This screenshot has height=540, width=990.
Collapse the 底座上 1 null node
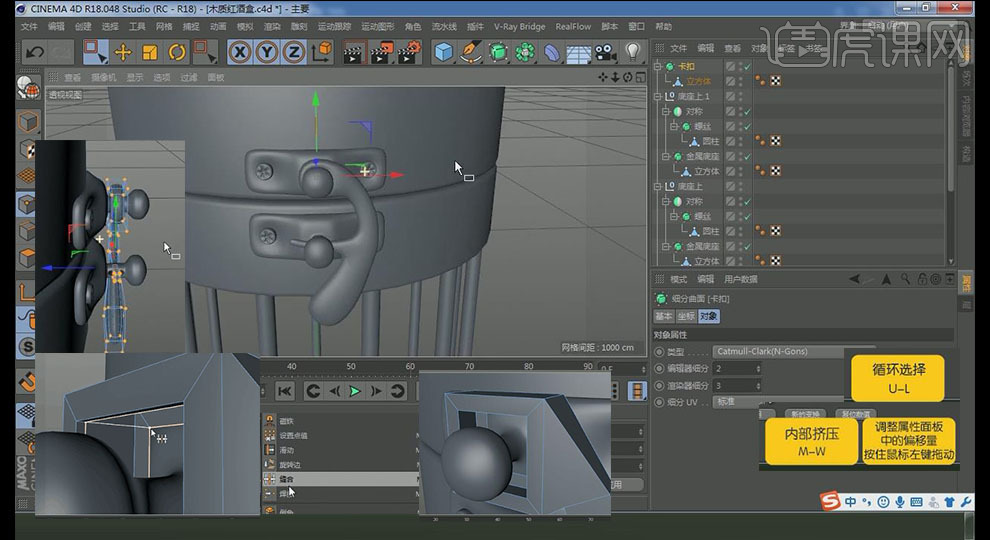coord(658,96)
